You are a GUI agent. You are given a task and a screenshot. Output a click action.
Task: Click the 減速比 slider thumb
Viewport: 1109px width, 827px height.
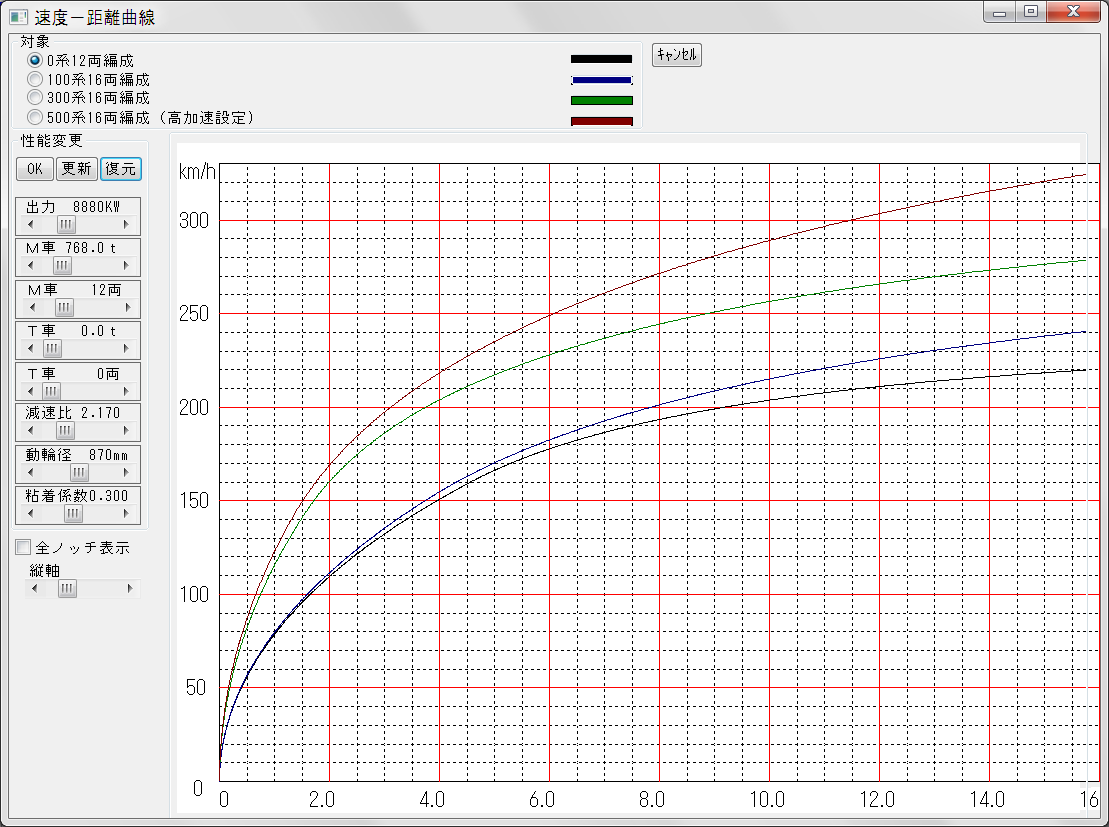coord(65,431)
